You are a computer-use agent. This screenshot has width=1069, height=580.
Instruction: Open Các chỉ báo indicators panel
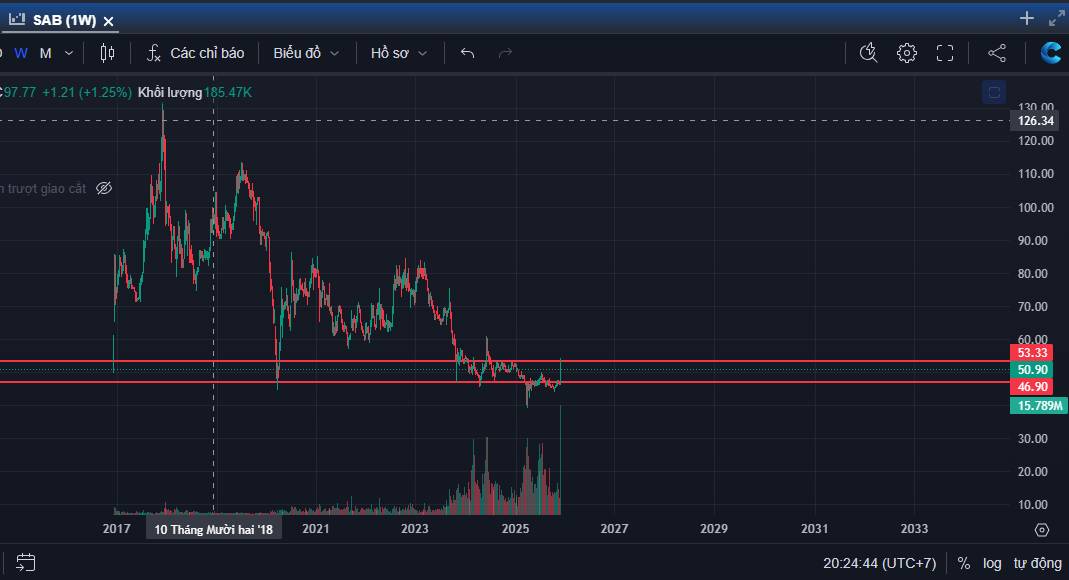point(196,53)
